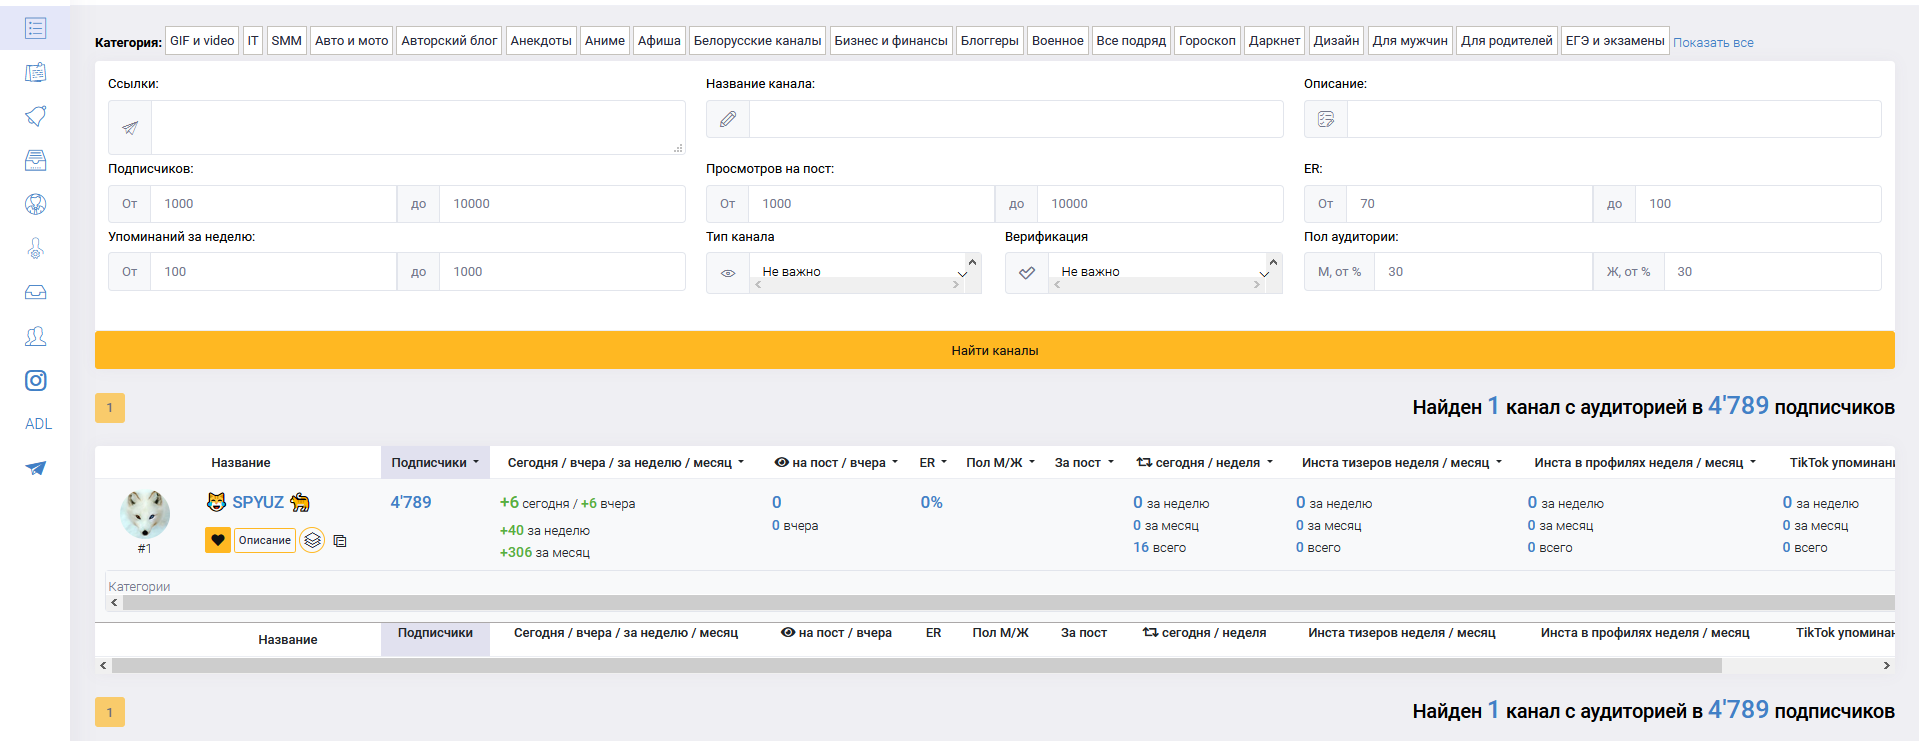Click the right arrow of the bottom table scrollbar
The width and height of the screenshot is (1919, 741).
(1887, 665)
